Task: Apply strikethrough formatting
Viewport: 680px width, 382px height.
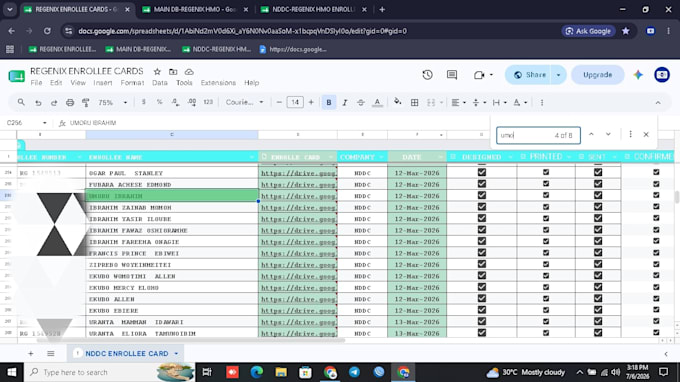Action: pyautogui.click(x=361, y=103)
